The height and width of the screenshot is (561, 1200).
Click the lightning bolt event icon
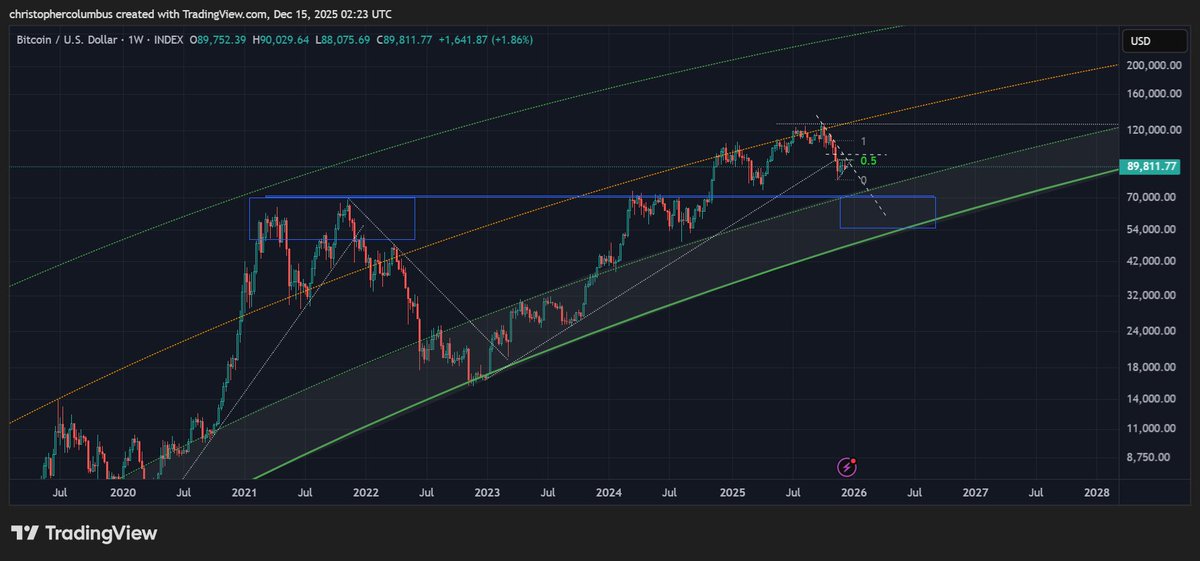coord(847,466)
